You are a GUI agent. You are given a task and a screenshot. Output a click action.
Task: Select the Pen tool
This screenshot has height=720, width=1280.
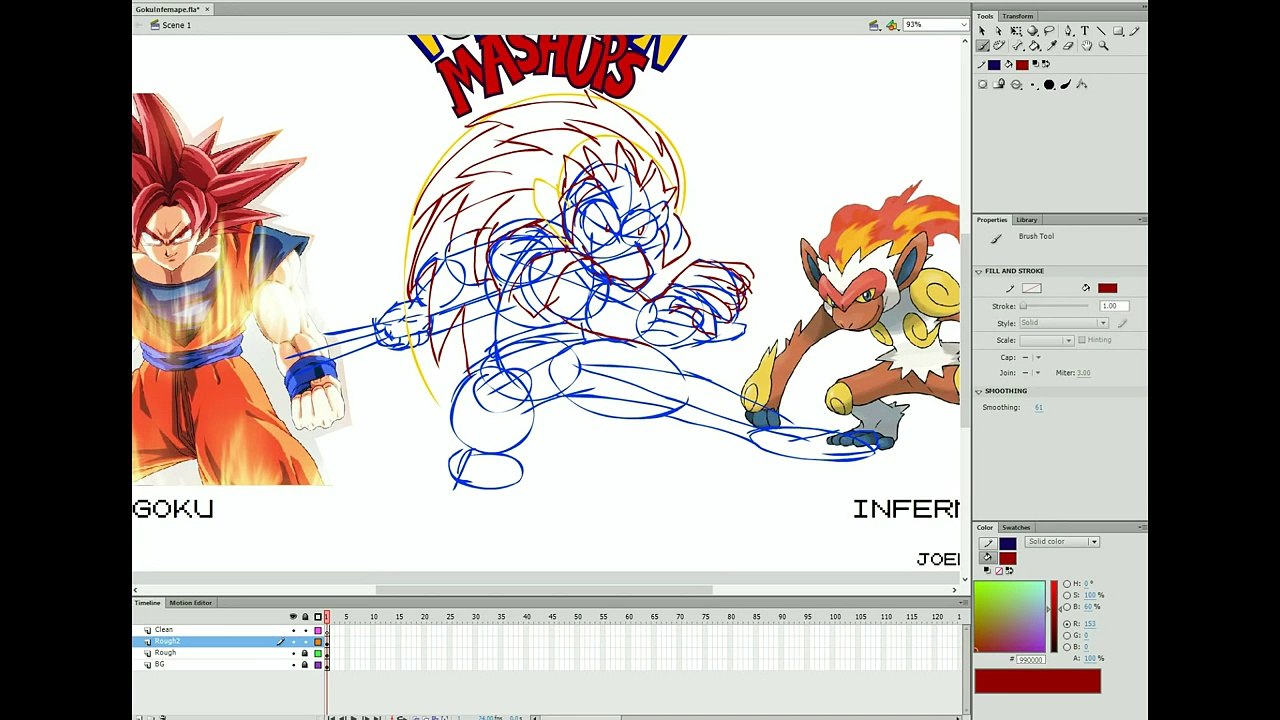[1068, 31]
